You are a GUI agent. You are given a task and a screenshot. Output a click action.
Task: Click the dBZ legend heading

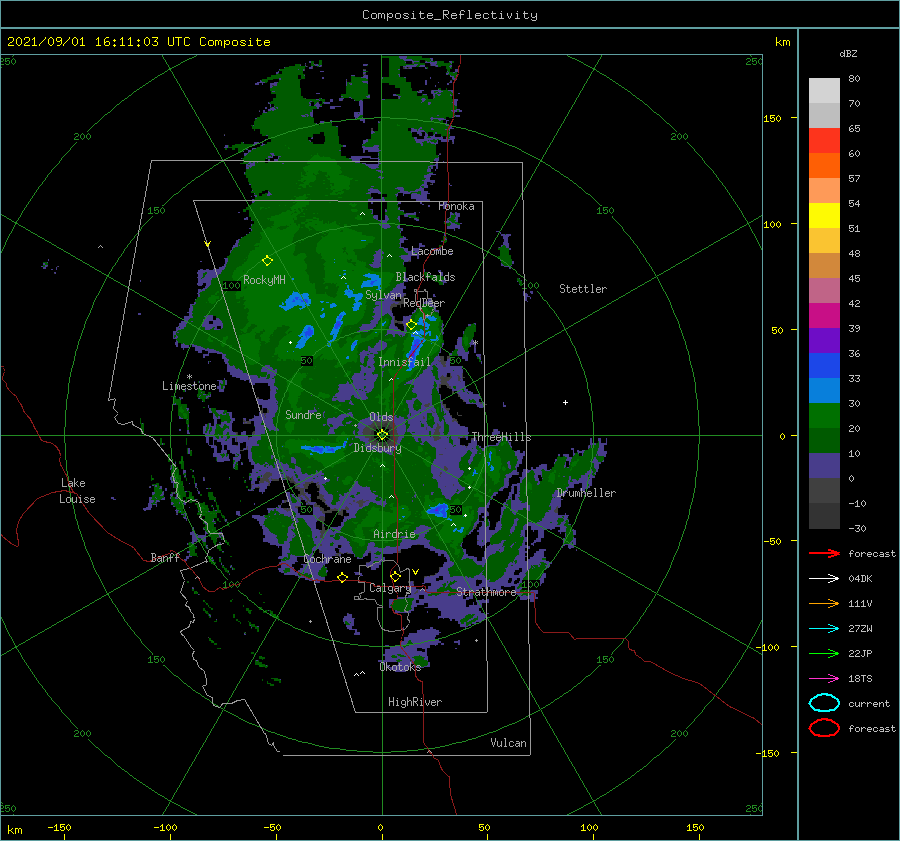(x=848, y=54)
